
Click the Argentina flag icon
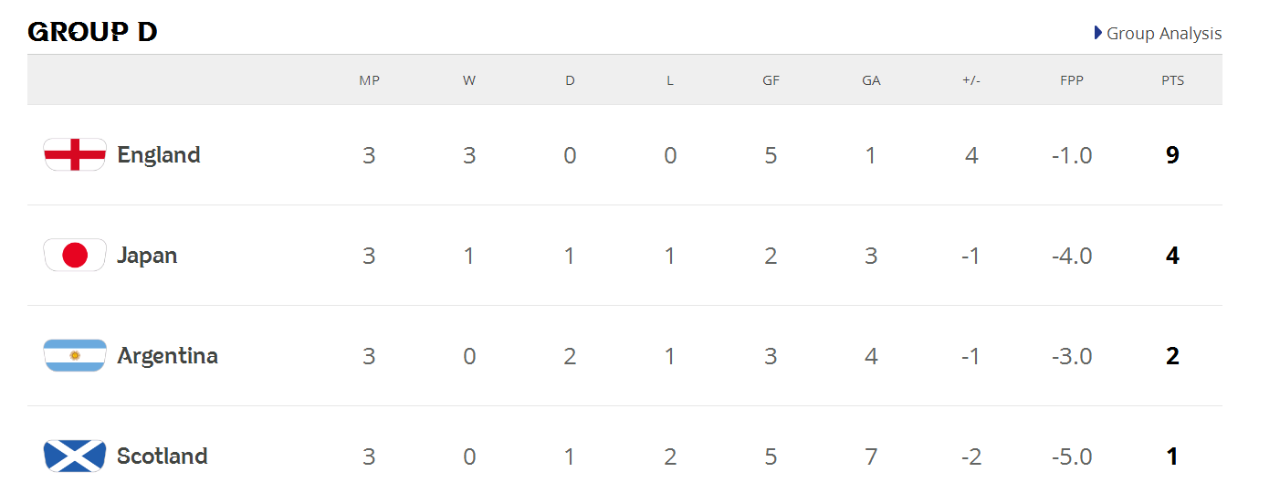coord(75,355)
